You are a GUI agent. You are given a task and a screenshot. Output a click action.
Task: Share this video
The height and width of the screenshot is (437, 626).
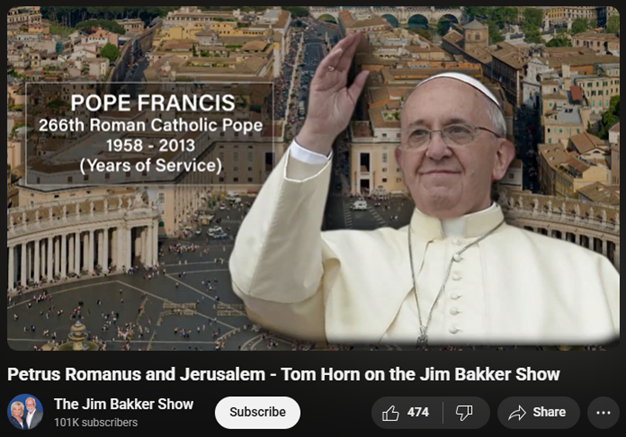pos(538,412)
